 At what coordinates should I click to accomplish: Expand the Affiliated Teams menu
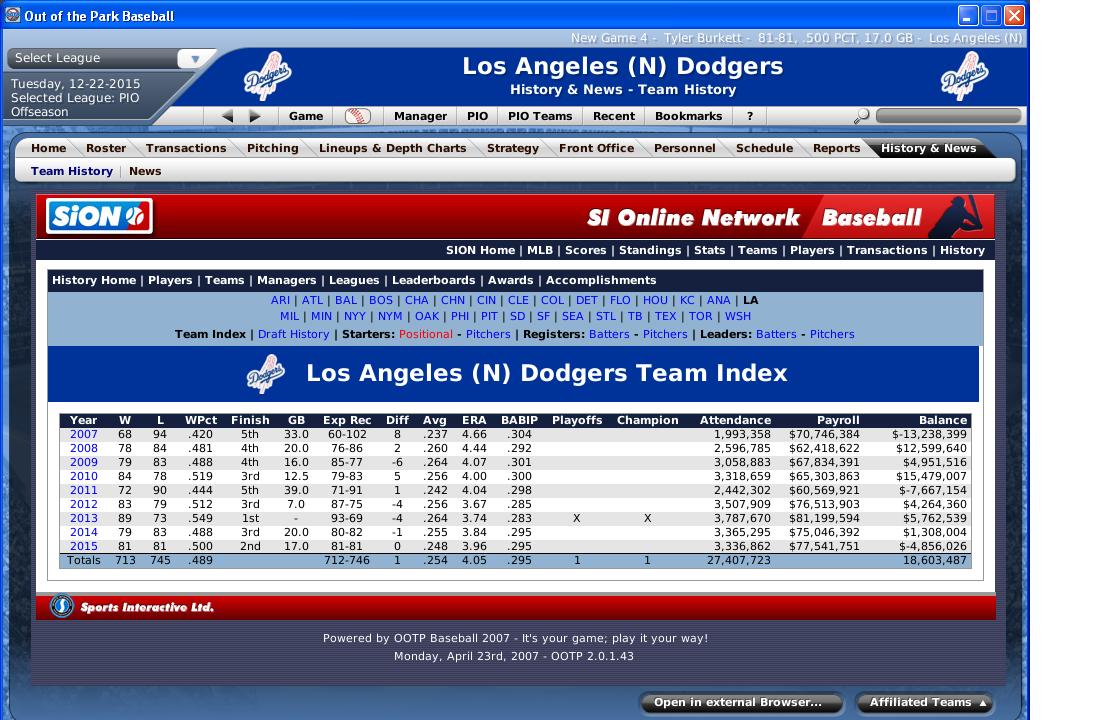click(x=927, y=702)
